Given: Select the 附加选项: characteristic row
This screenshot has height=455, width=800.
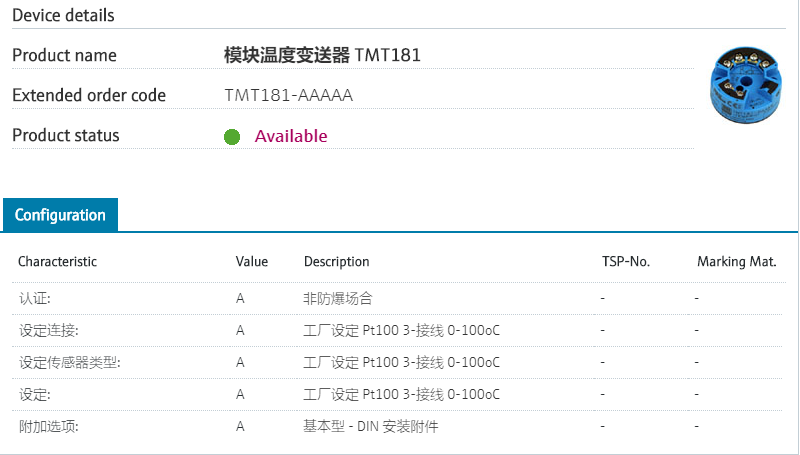Looking at the screenshot, I should (48, 426).
